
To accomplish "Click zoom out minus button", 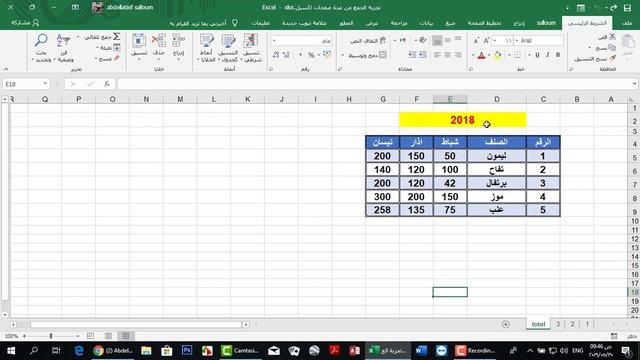I will click(x=78, y=336).
